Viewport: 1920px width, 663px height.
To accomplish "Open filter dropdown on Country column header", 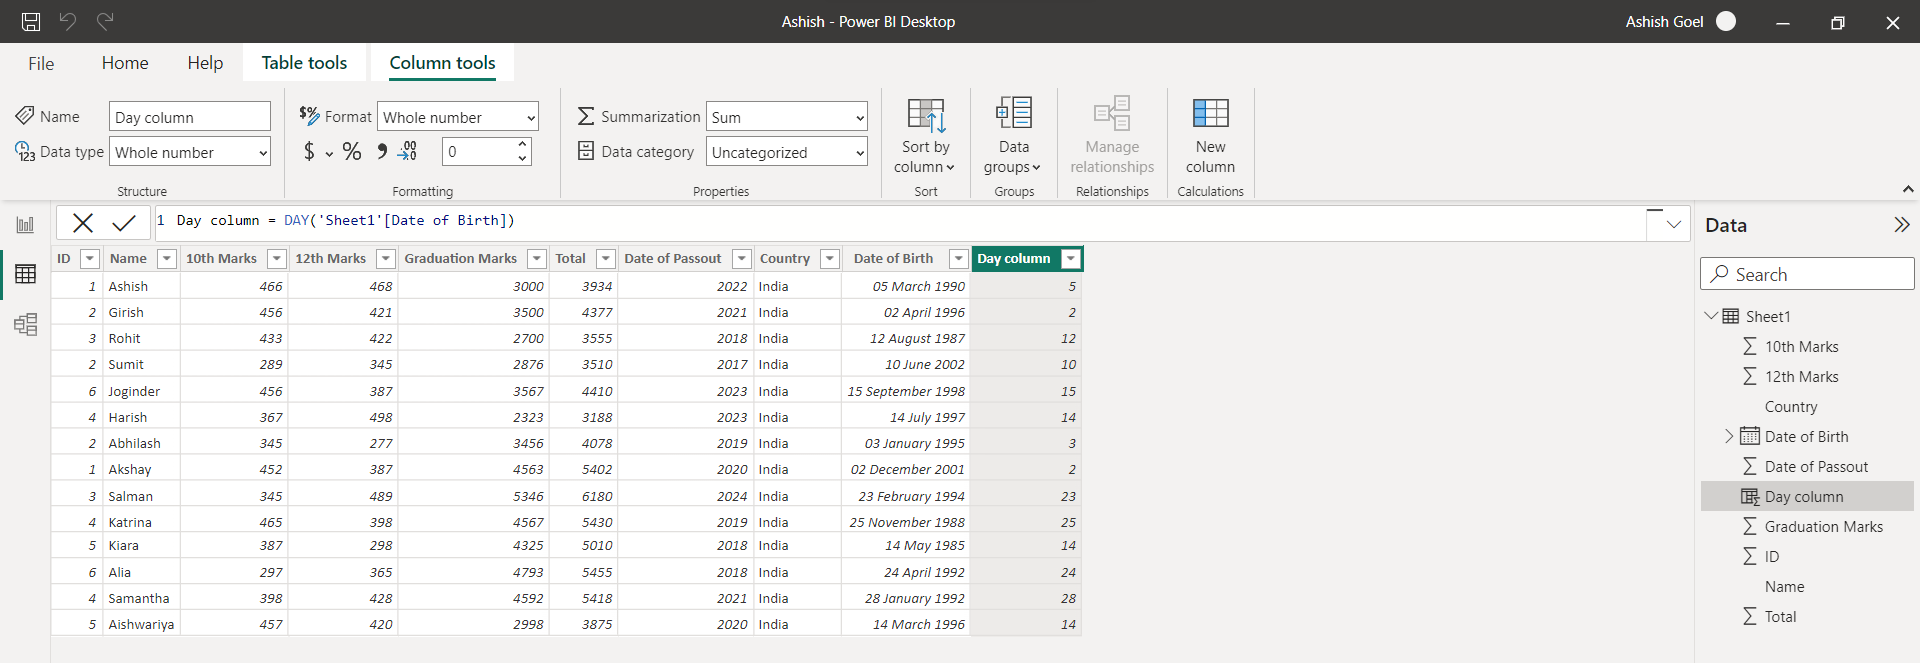I will pos(829,259).
